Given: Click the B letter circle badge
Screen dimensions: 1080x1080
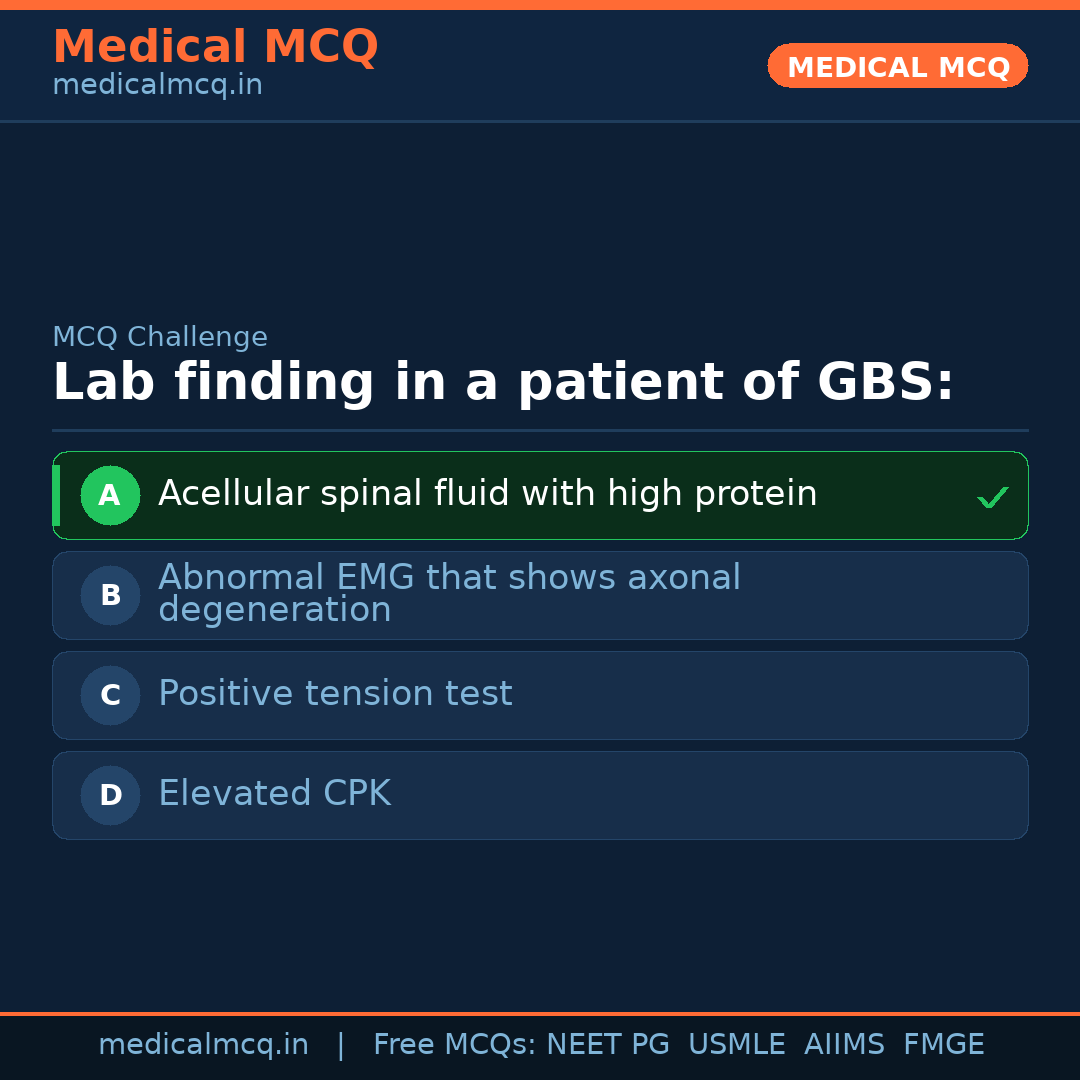Looking at the screenshot, I should [x=110, y=595].
